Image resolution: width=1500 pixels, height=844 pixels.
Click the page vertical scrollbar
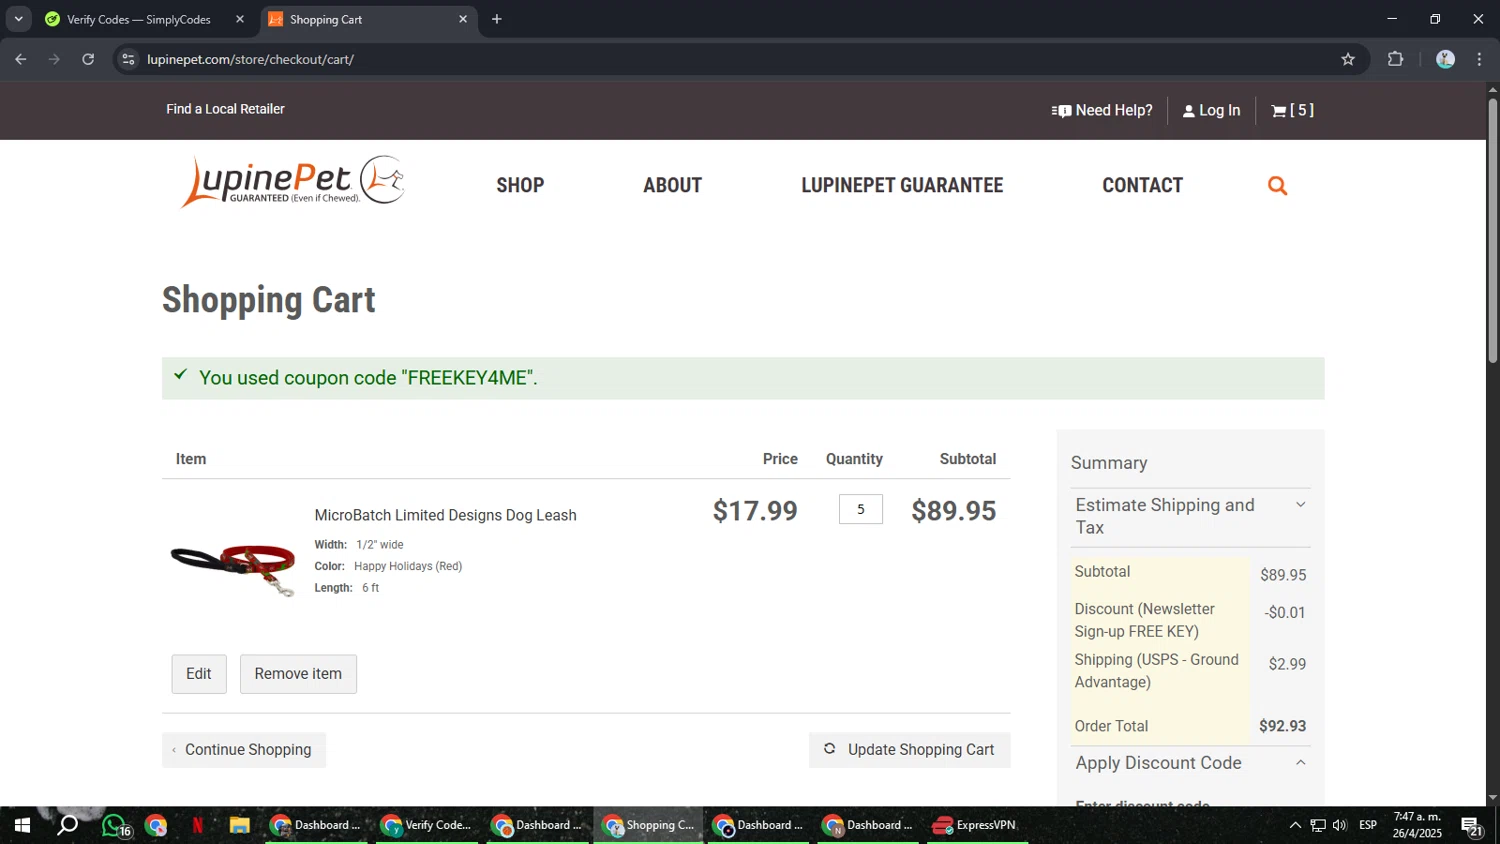pyautogui.click(x=1492, y=230)
